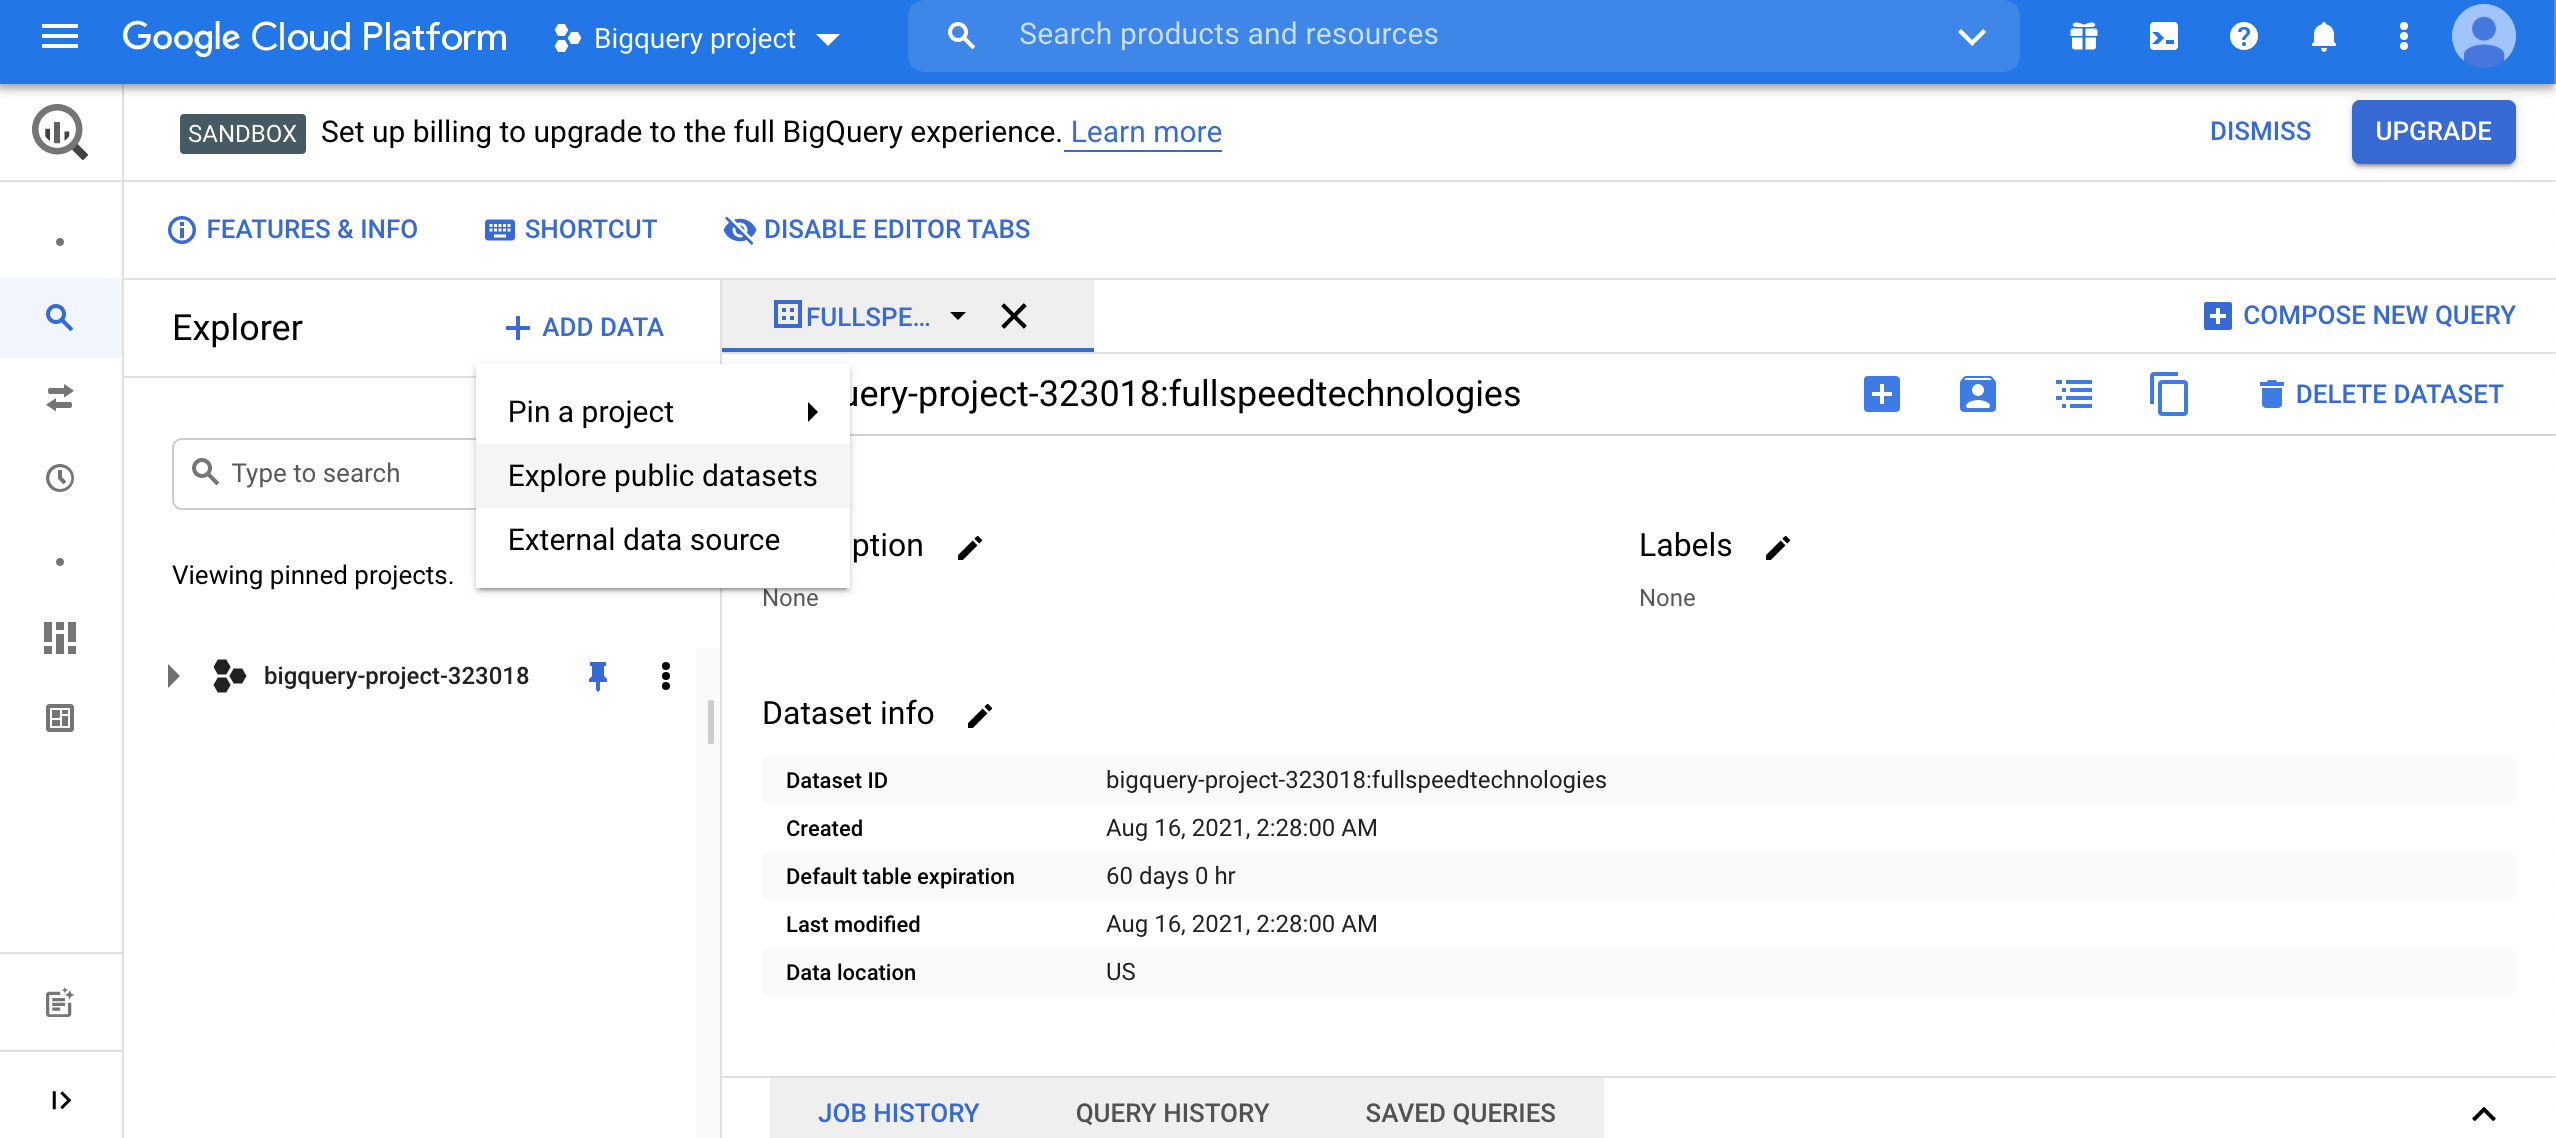Select the FULLSPE... dataset tab

point(852,316)
